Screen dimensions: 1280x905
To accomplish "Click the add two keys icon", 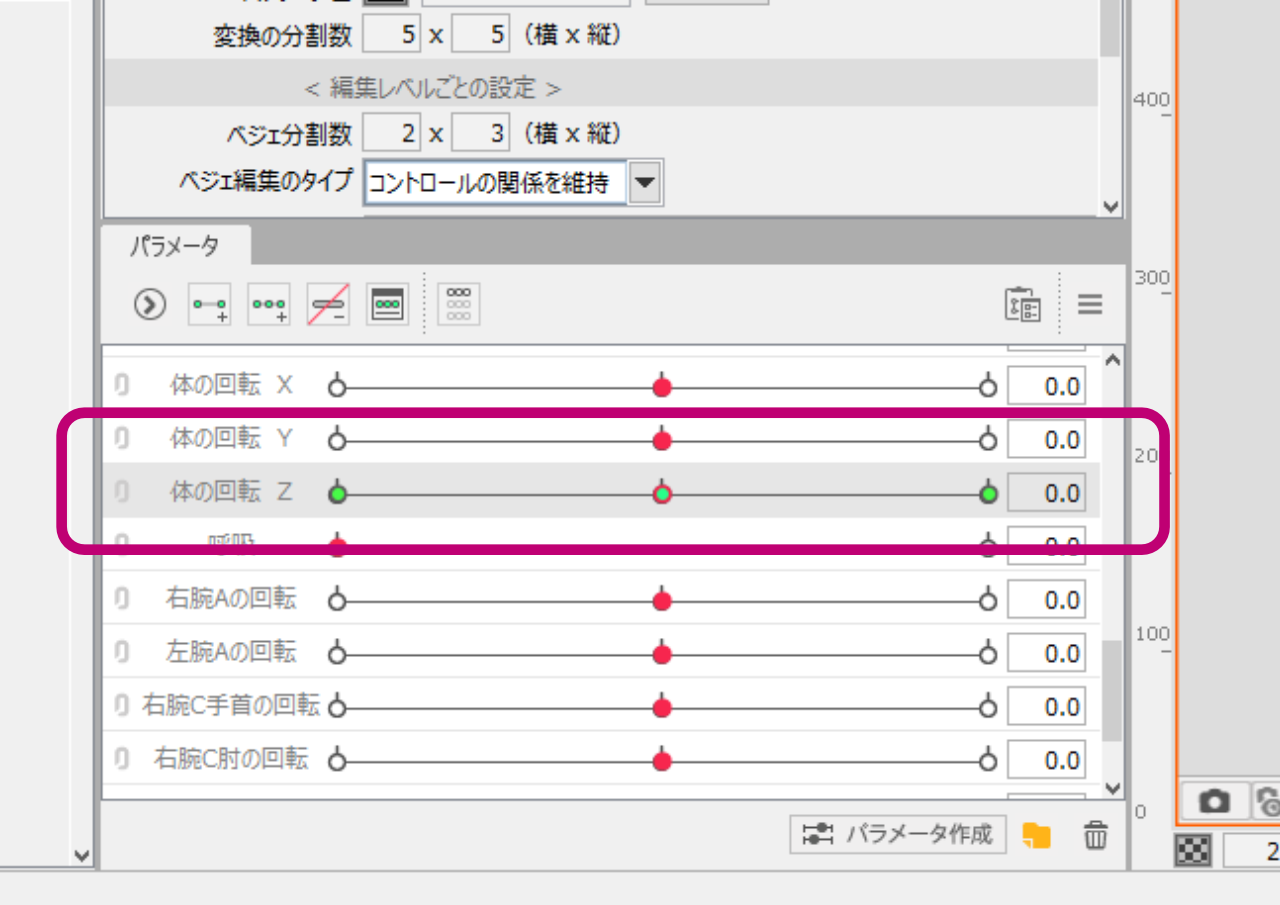I will (209, 305).
